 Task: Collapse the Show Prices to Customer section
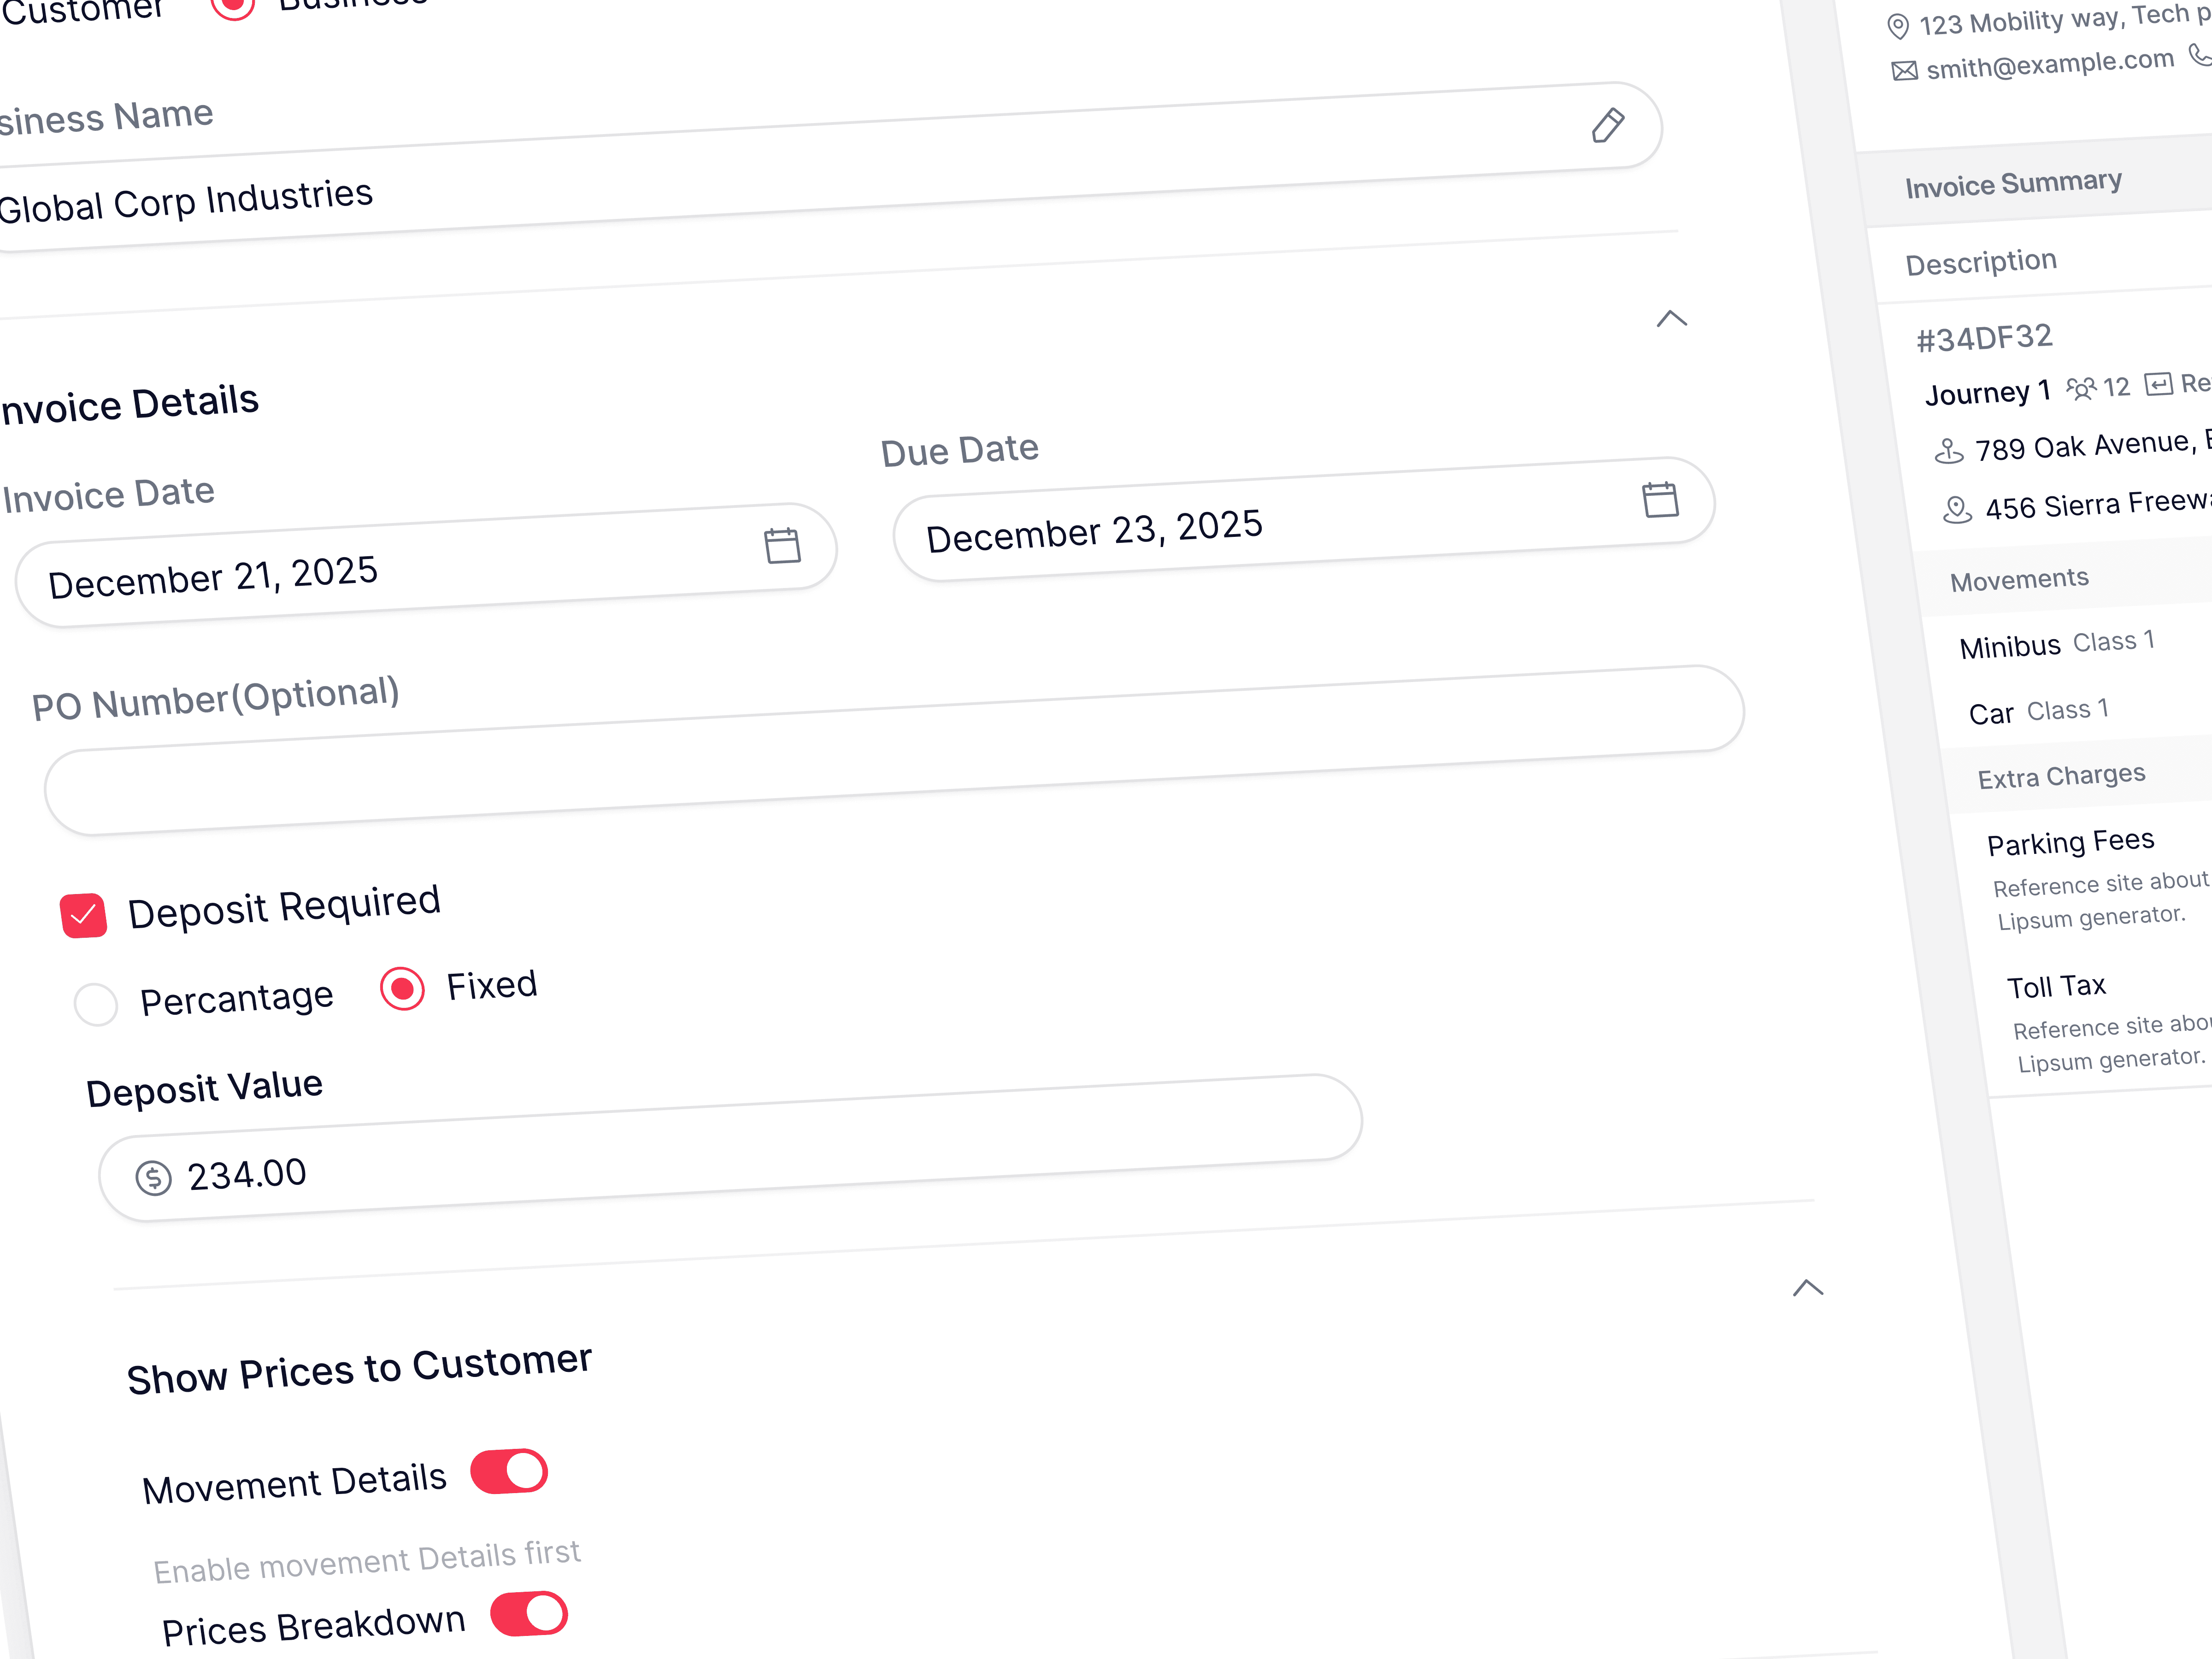pos(1807,1288)
